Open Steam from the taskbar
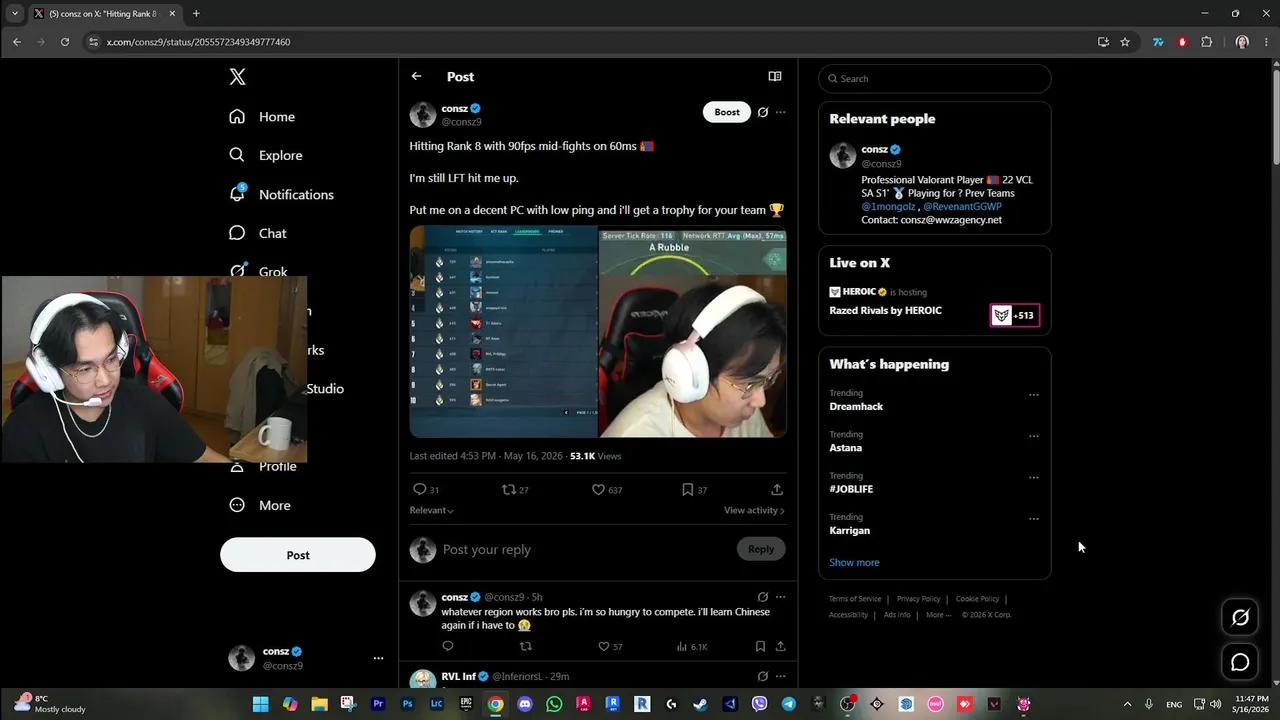The height and width of the screenshot is (720, 1280). click(700, 704)
